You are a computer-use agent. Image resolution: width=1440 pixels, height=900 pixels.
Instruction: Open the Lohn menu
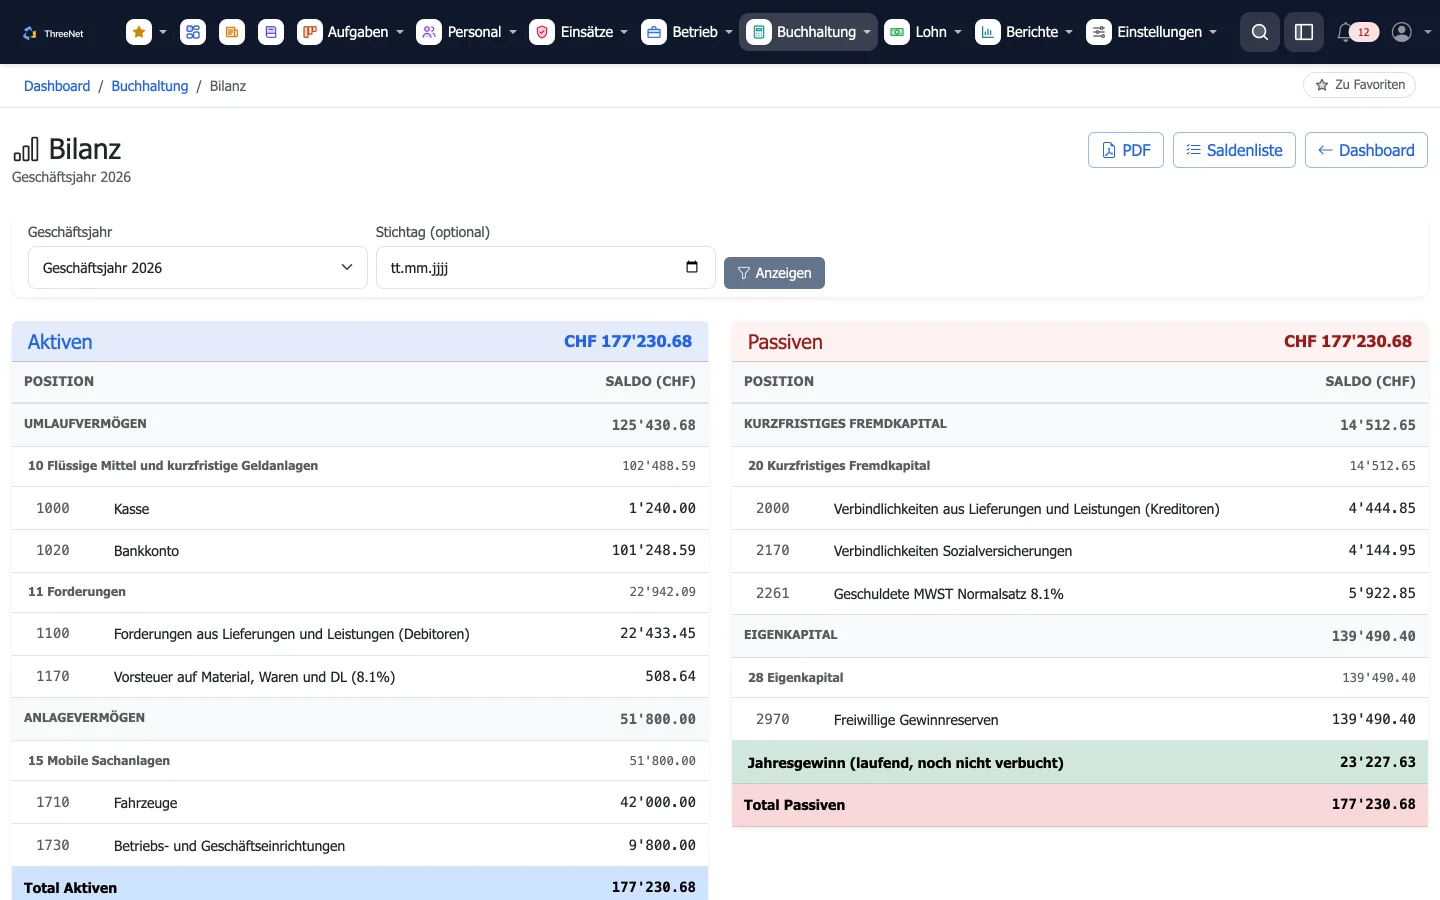(x=923, y=32)
